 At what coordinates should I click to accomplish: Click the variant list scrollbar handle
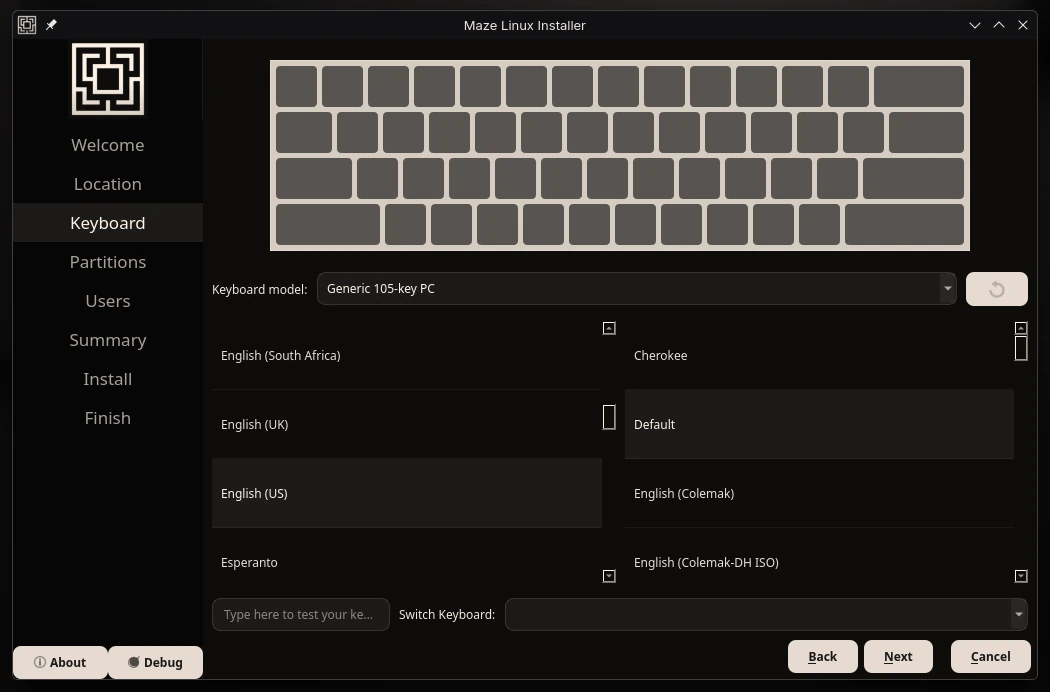[1021, 348]
